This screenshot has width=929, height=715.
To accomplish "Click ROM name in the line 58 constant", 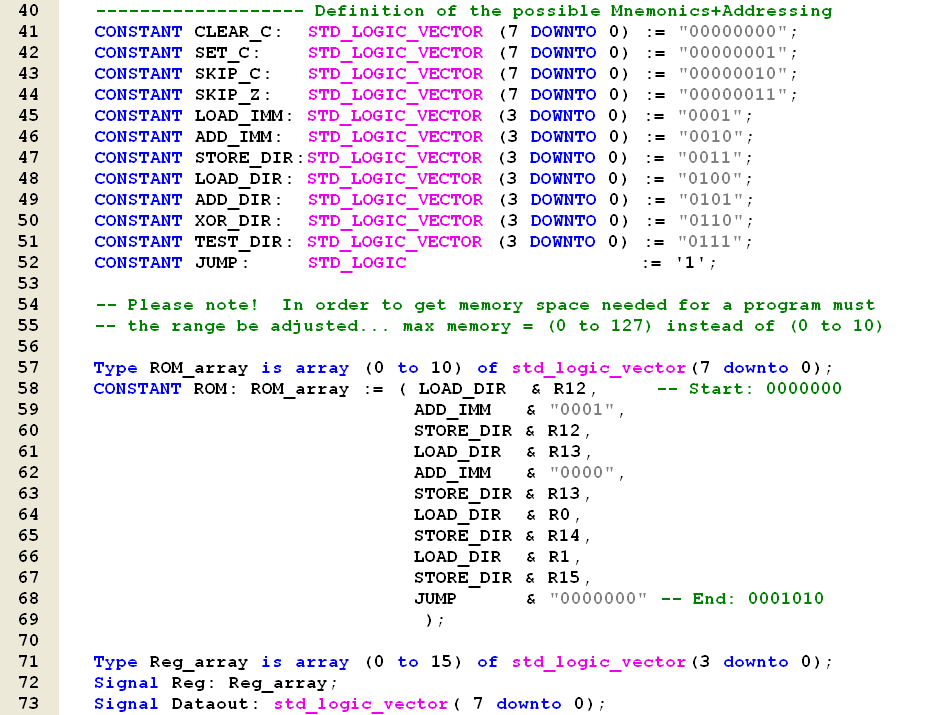I will click(x=210, y=389).
